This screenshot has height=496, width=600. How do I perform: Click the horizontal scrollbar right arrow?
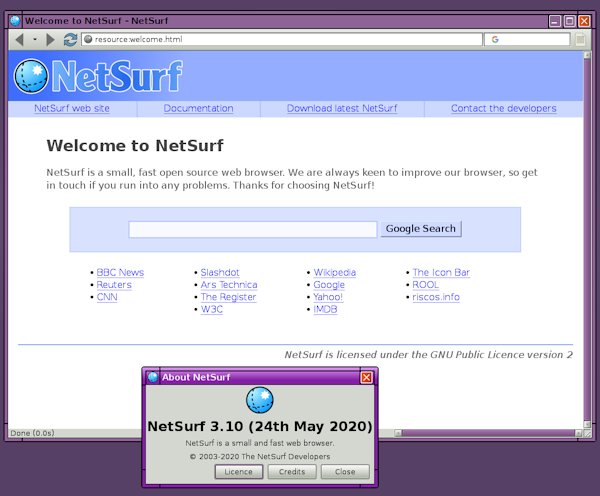[x=579, y=433]
